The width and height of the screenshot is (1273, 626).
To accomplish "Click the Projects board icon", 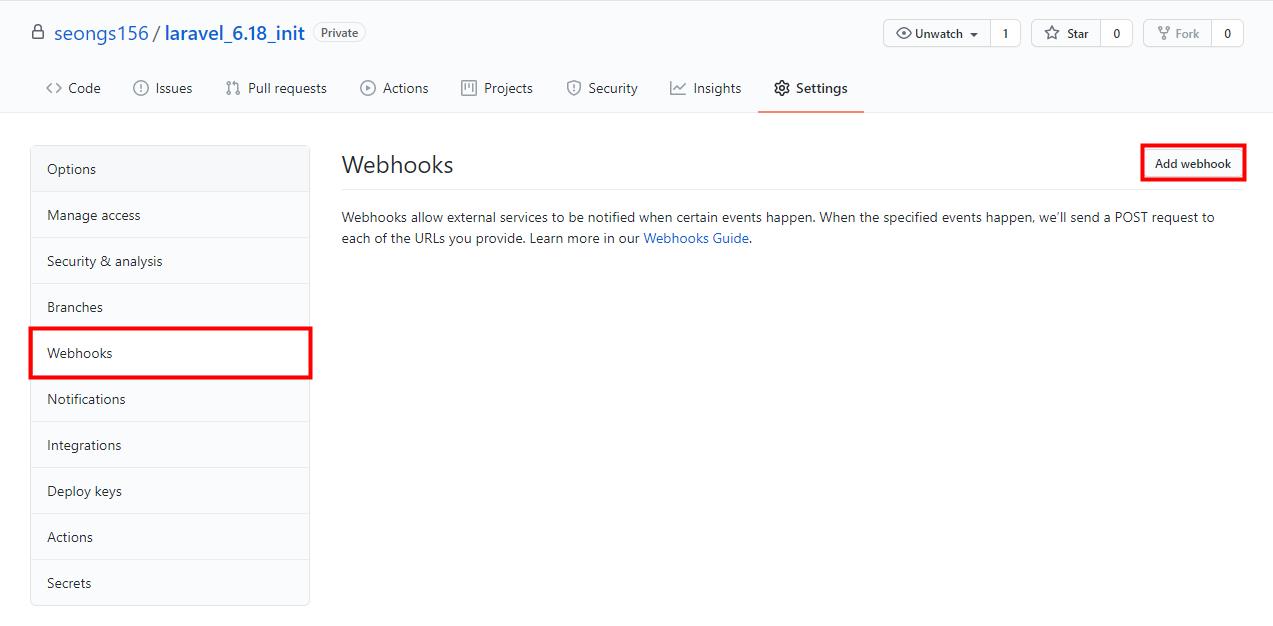I will tap(469, 88).
